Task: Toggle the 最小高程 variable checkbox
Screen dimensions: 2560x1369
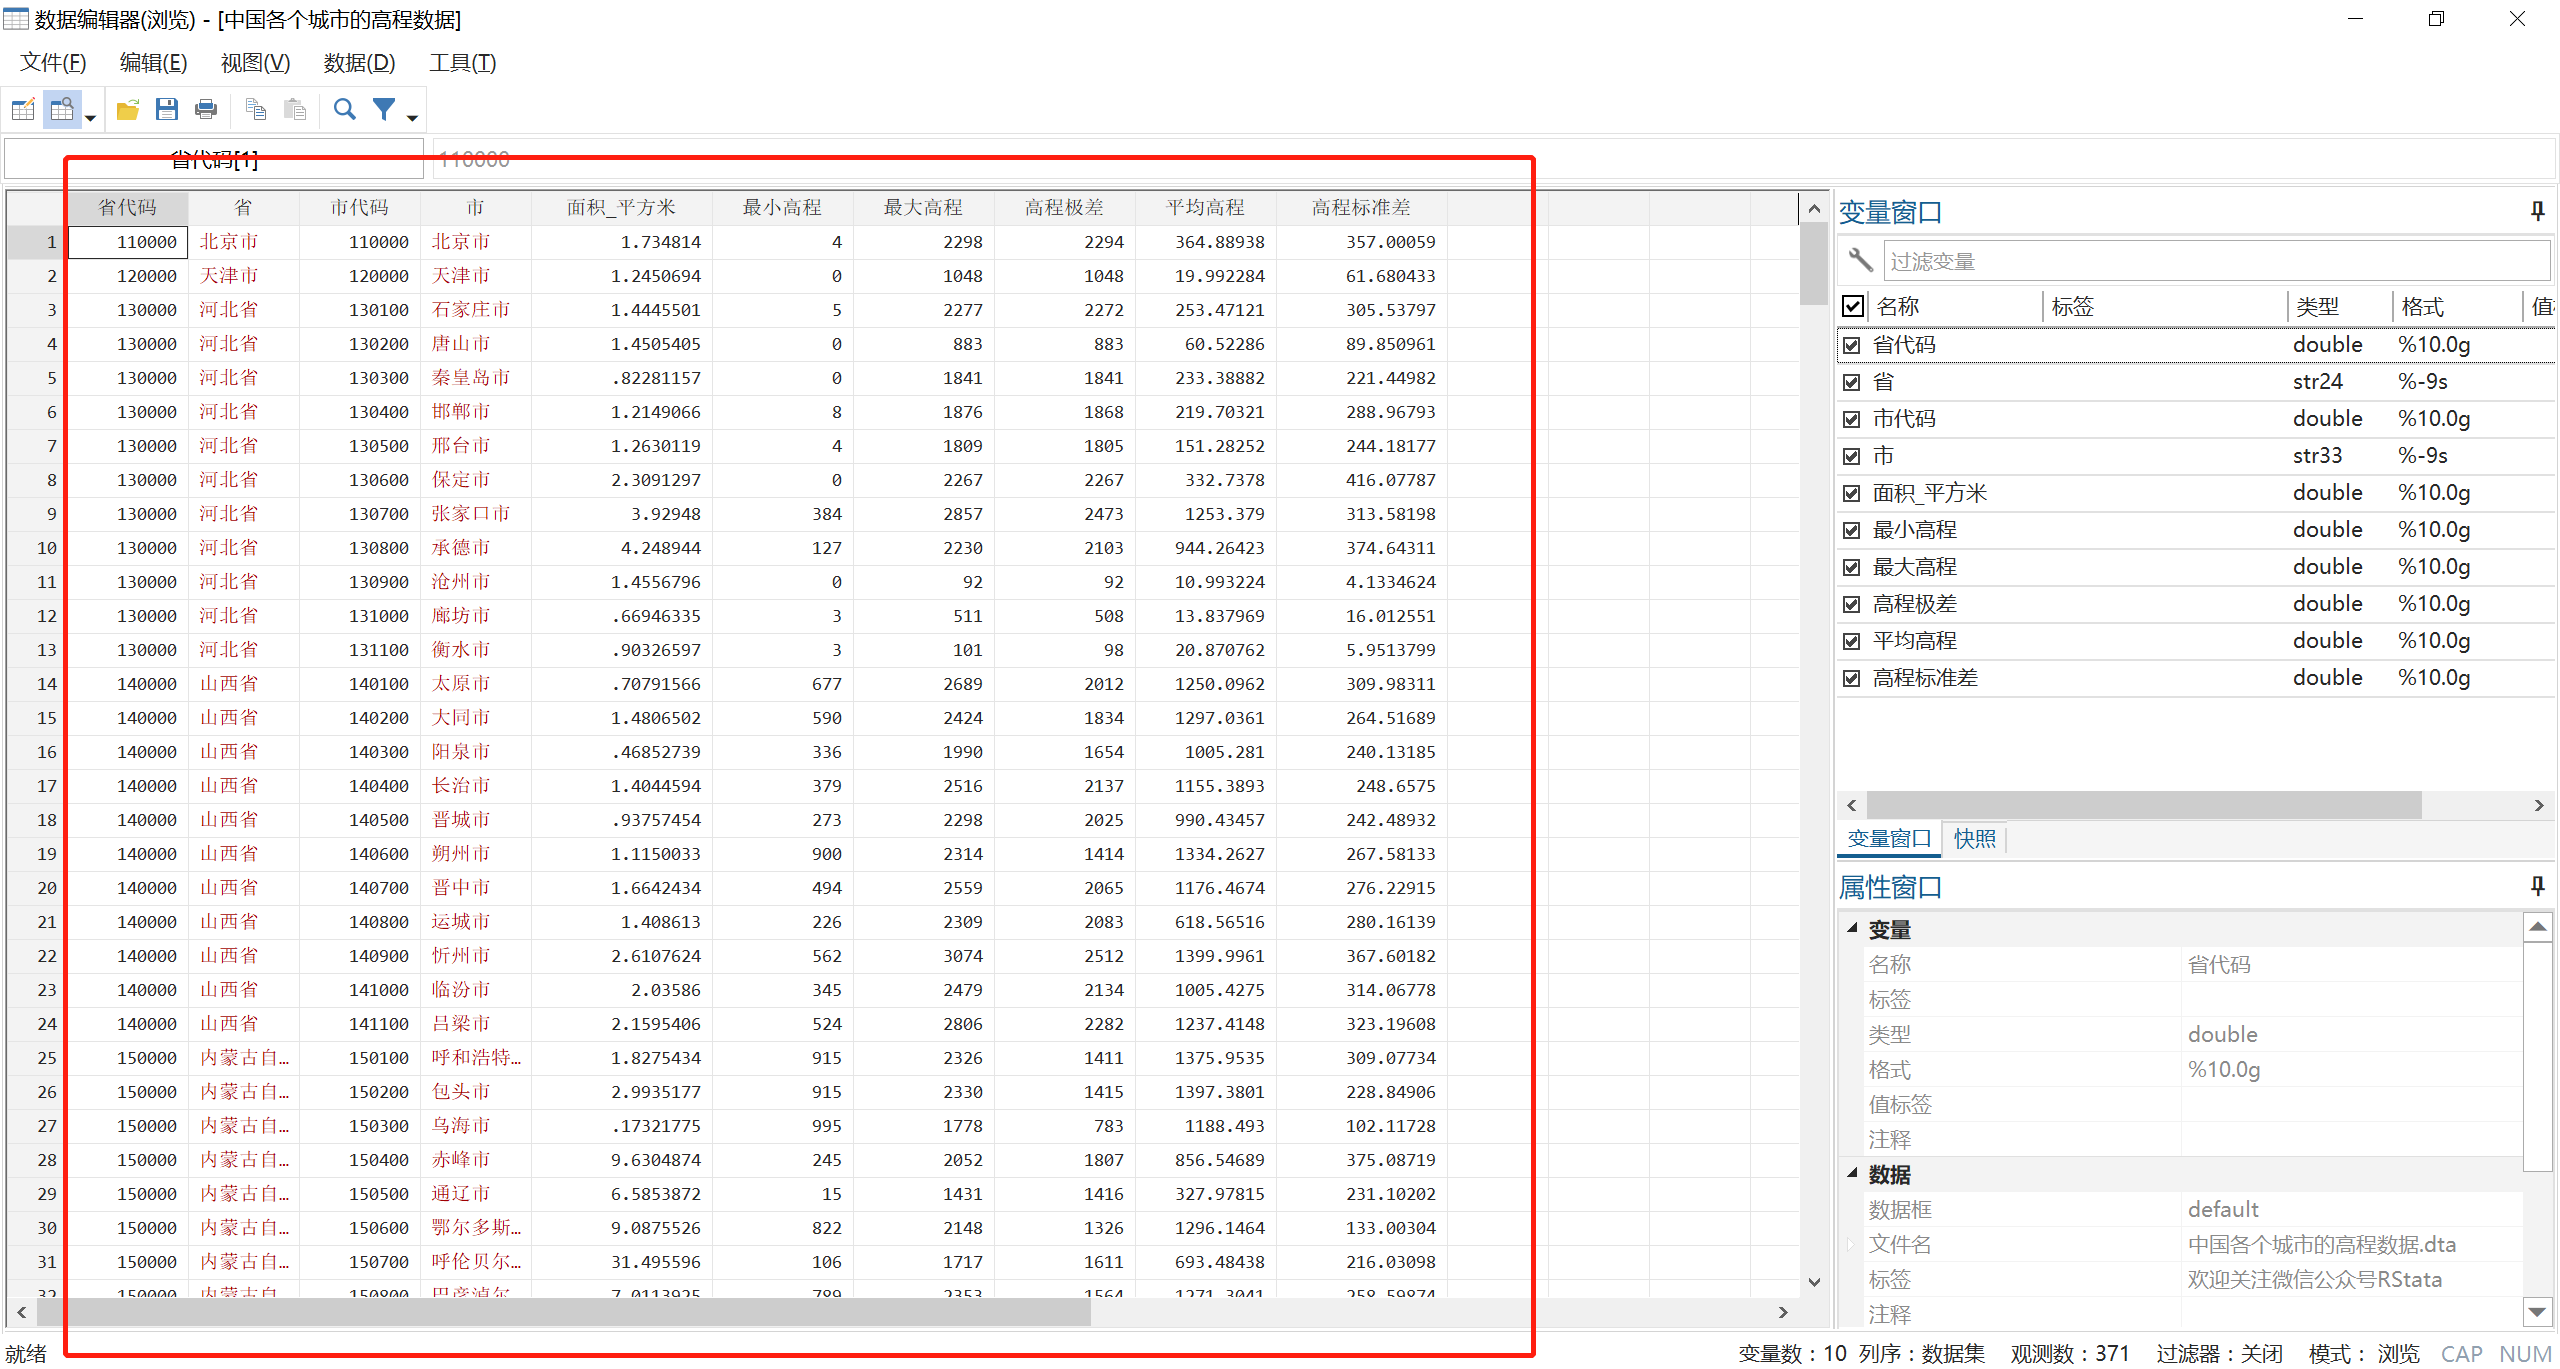Action: [x=1852, y=530]
